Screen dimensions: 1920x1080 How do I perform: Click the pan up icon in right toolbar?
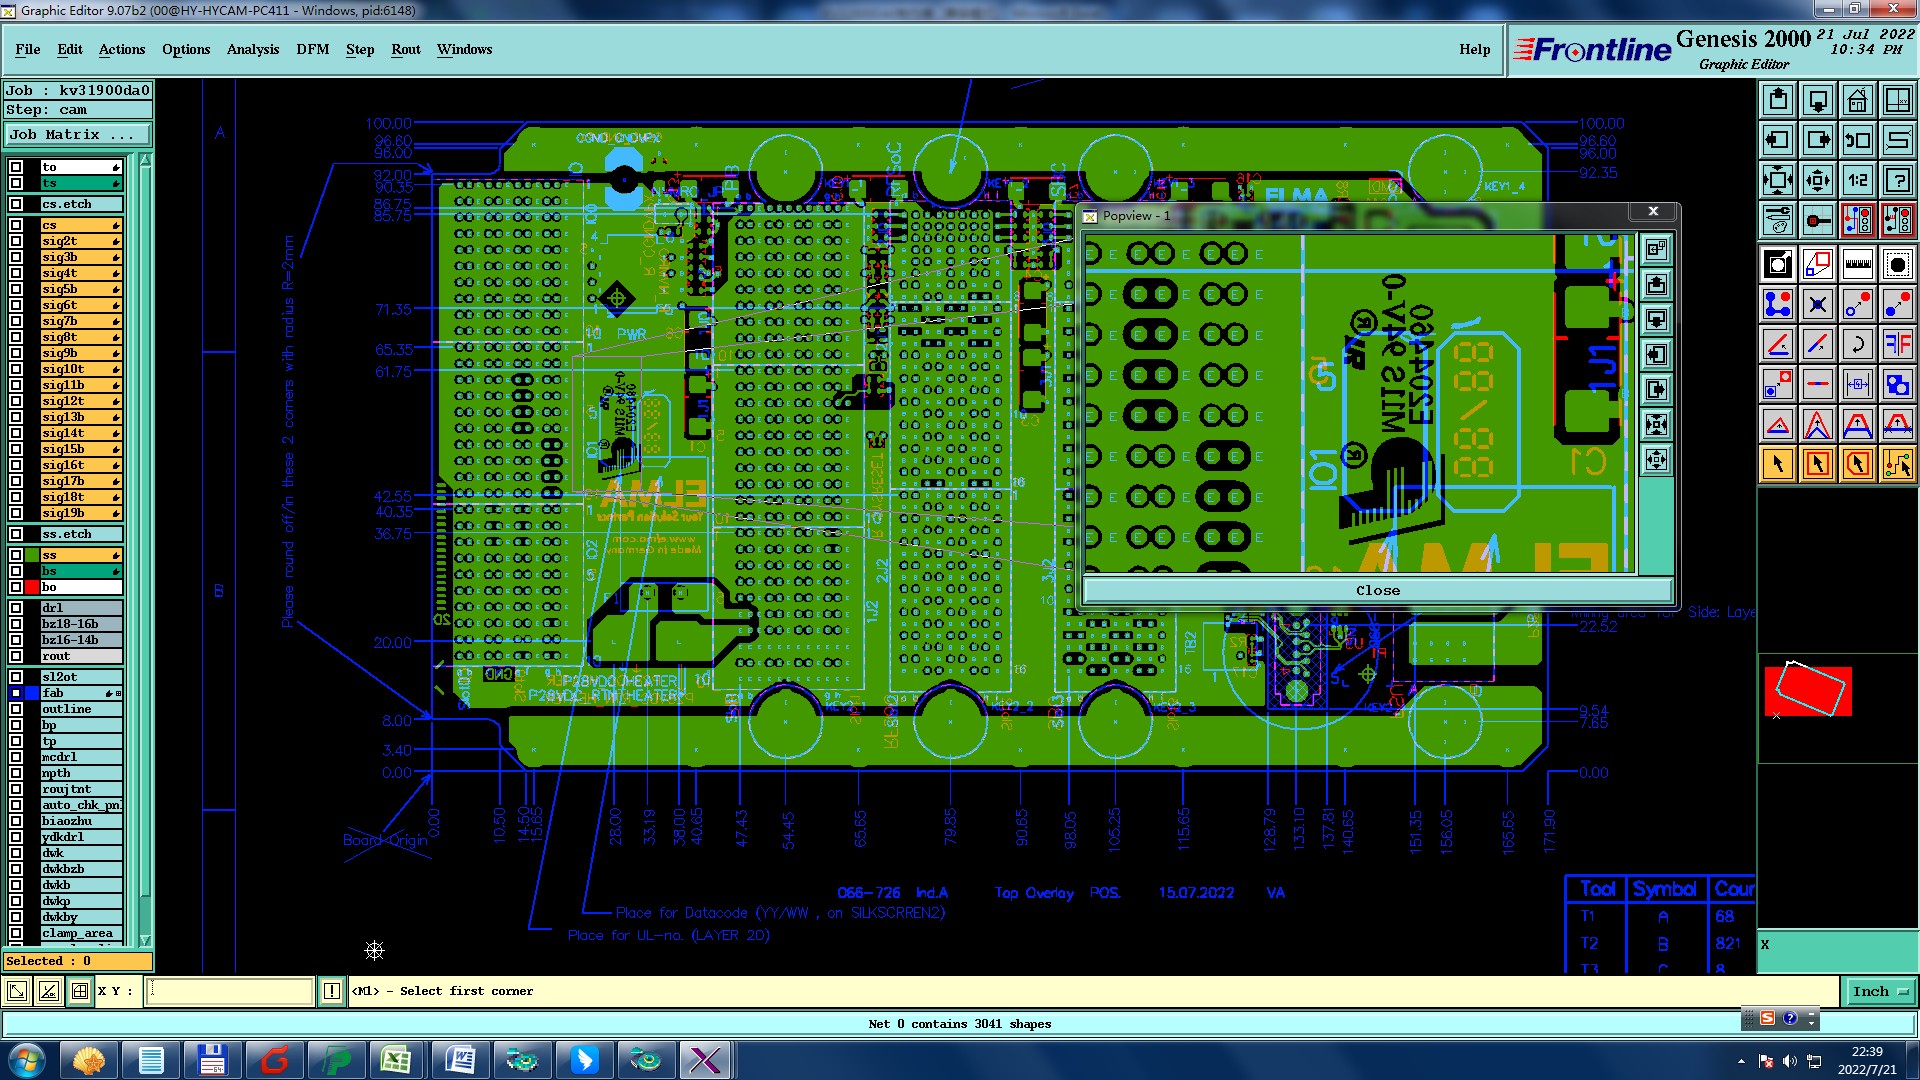click(1778, 100)
